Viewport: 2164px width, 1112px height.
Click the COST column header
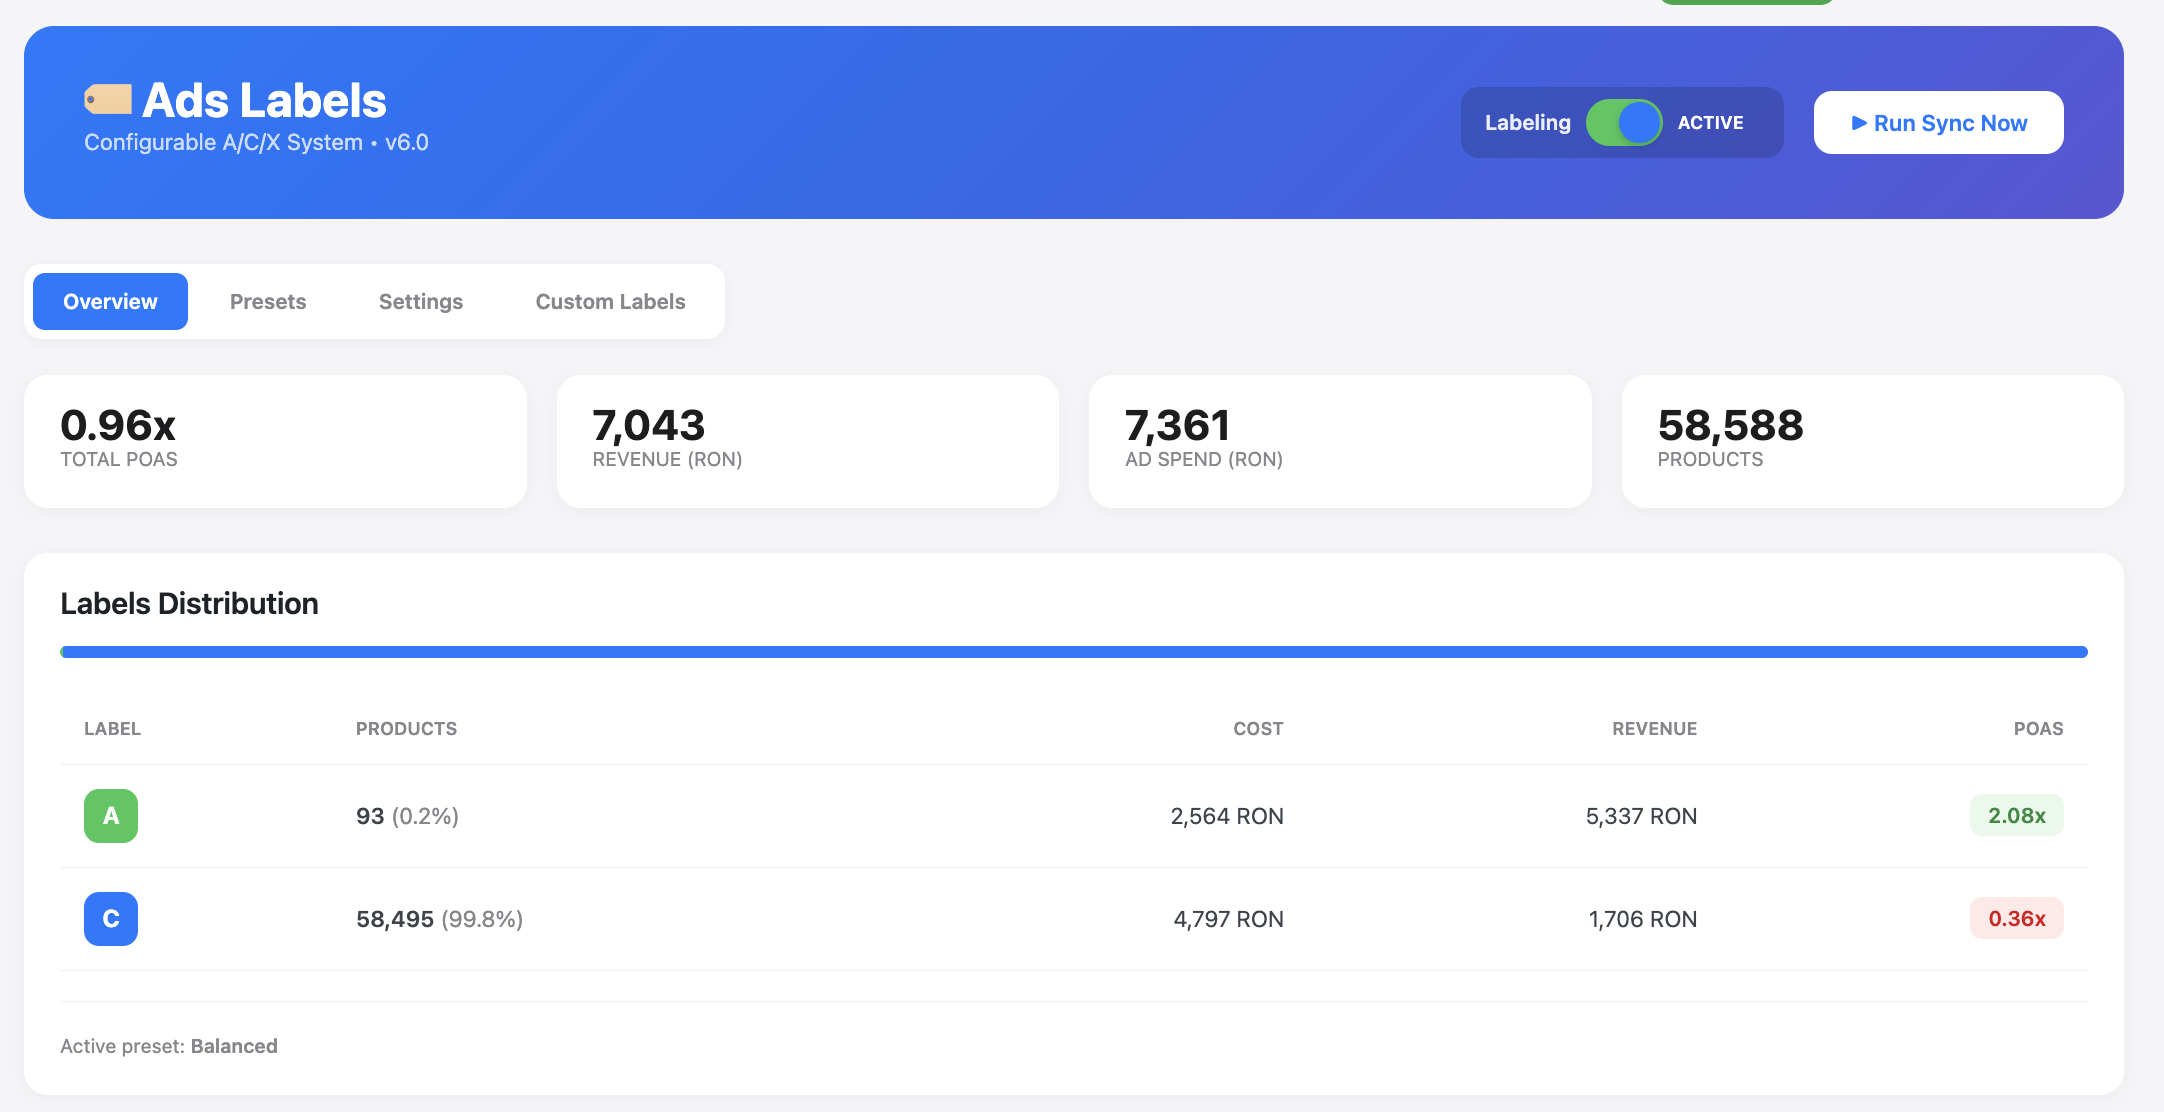(x=1258, y=728)
